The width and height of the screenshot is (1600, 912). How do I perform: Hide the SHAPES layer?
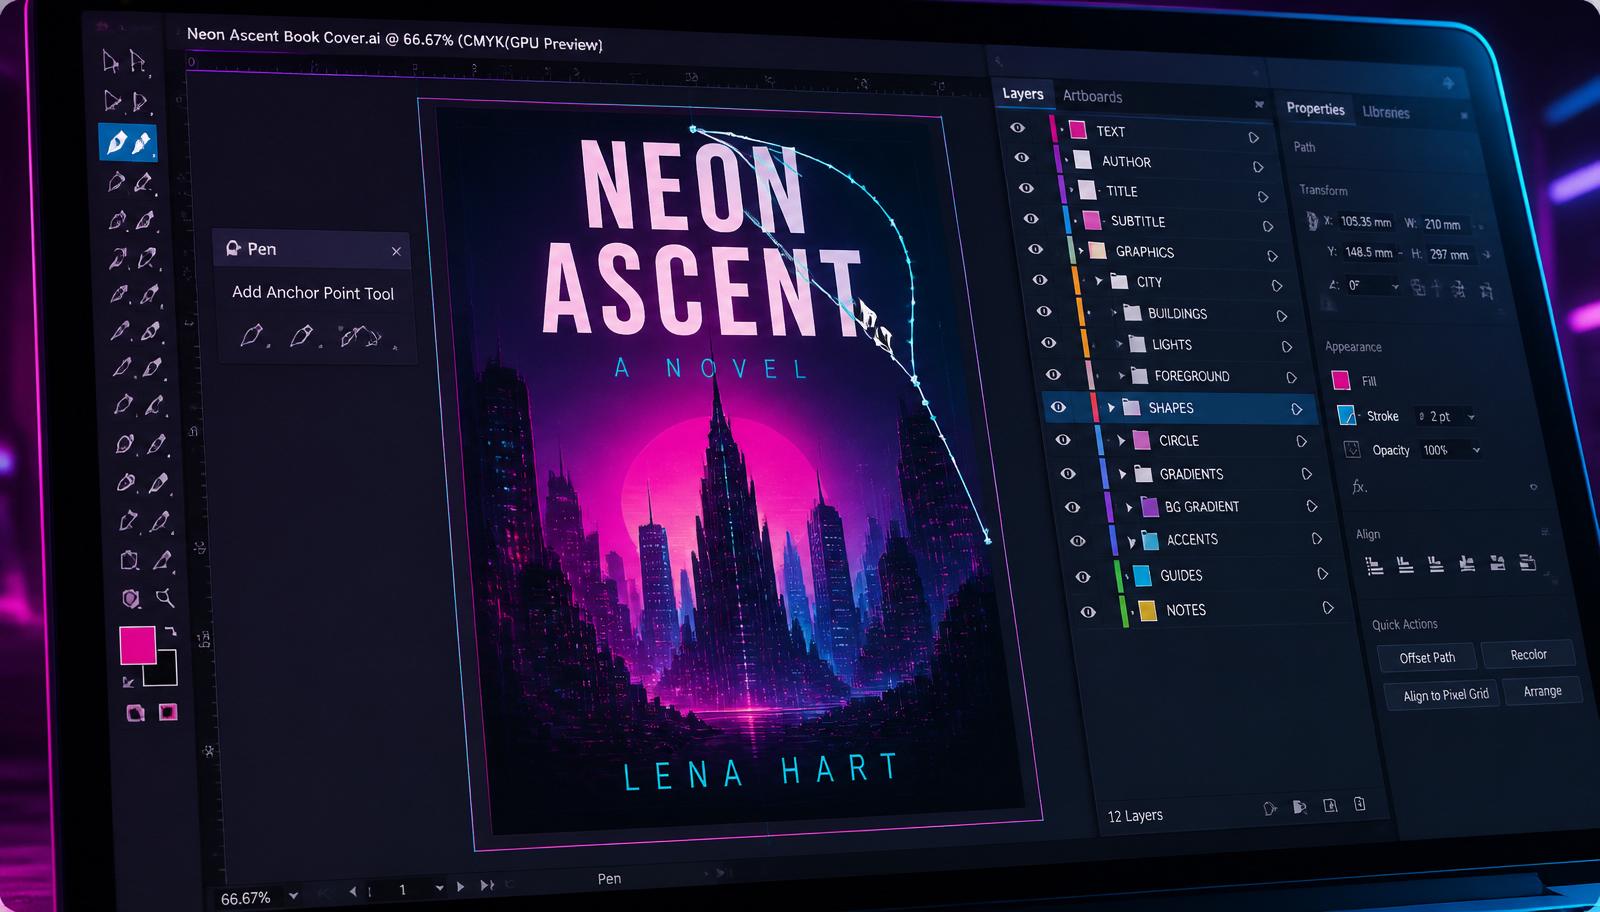[1058, 407]
